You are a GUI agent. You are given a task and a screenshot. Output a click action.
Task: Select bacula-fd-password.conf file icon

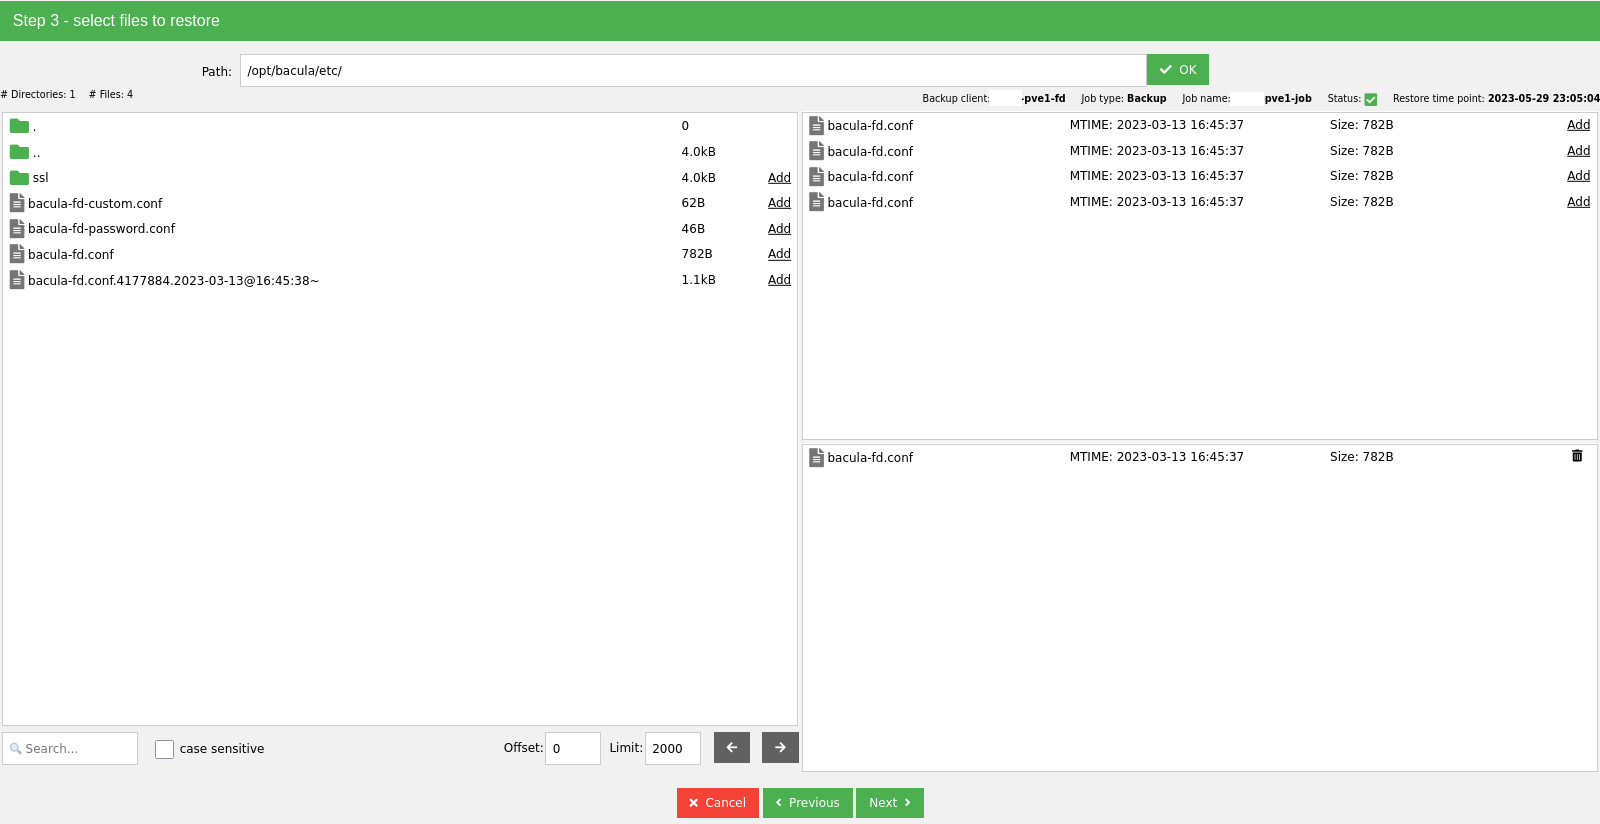(17, 229)
